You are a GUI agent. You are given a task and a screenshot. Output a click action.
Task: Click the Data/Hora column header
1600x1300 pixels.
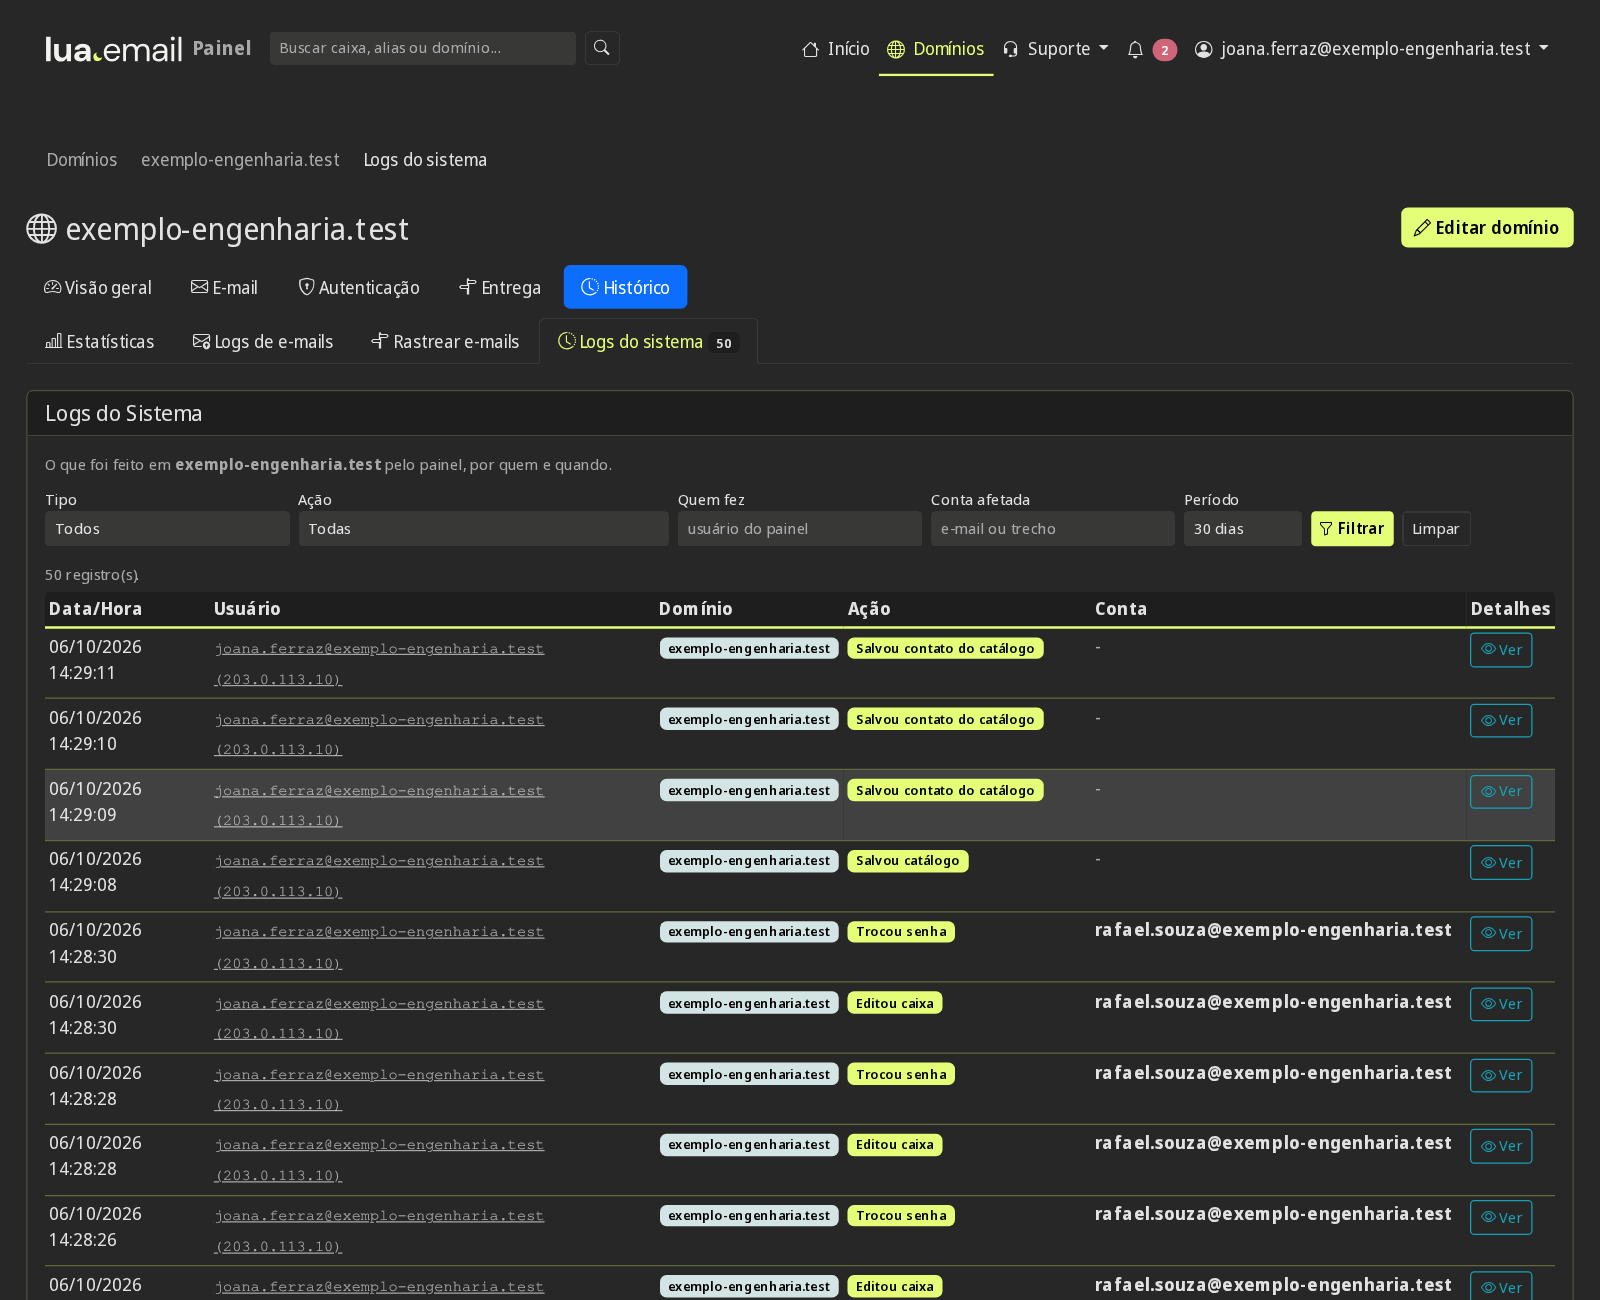point(96,609)
